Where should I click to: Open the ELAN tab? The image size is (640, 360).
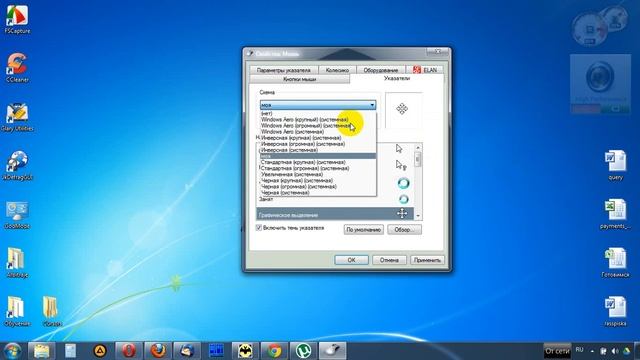click(424, 70)
